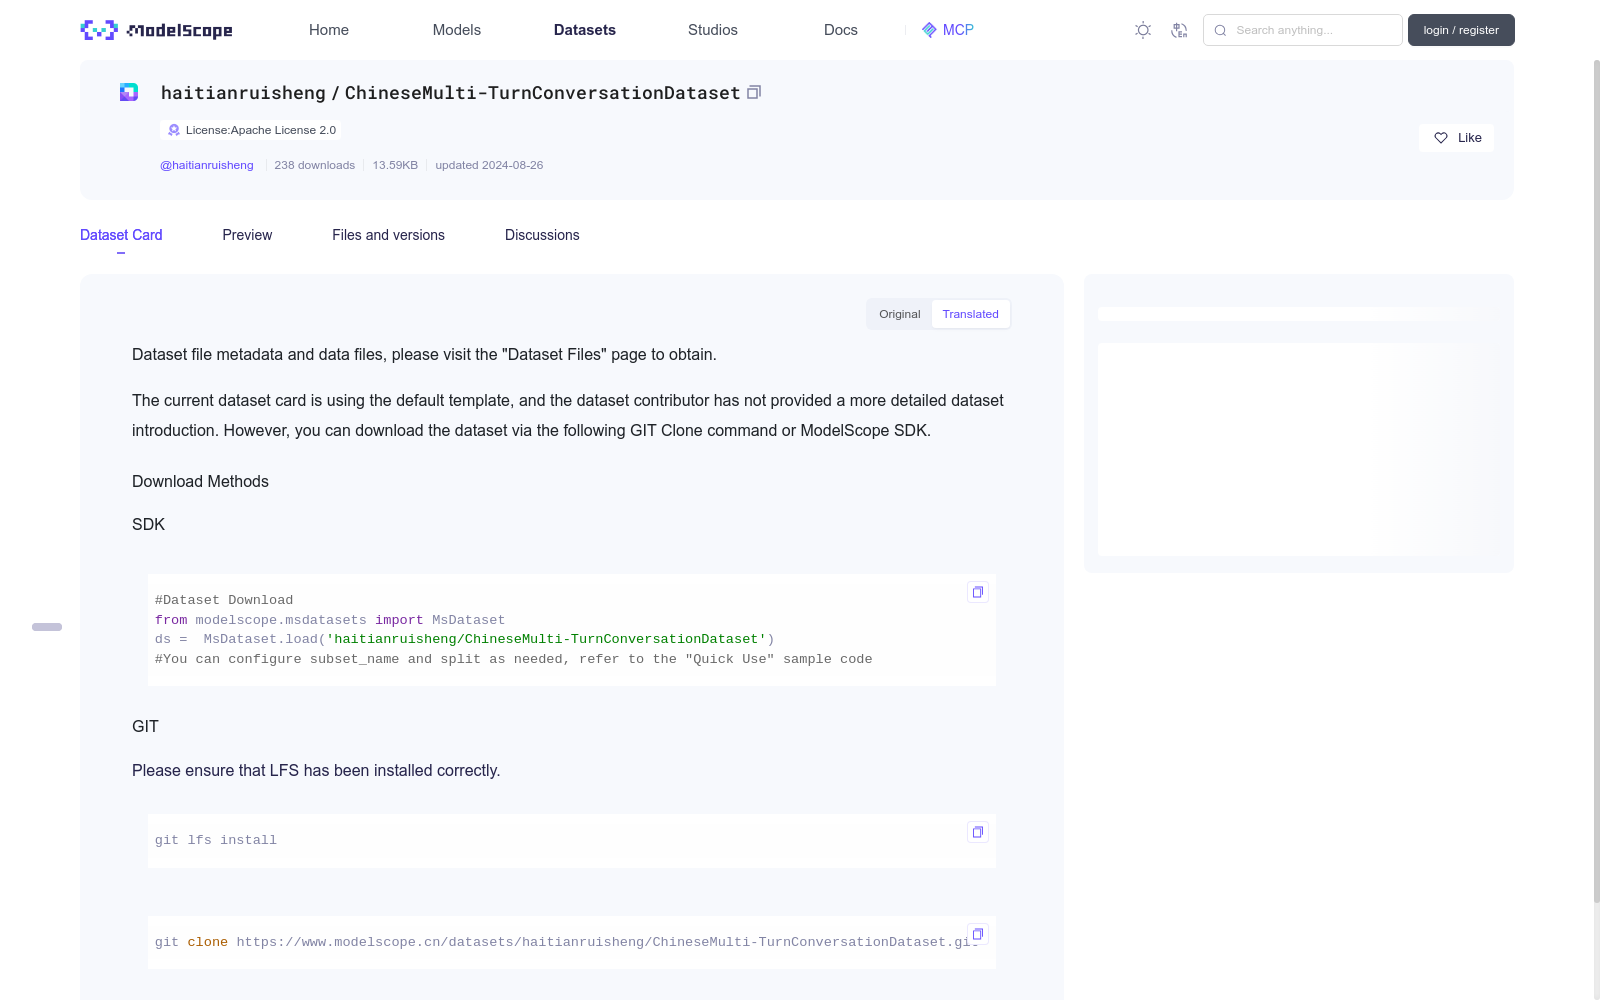Click the search magnifier icon

click(x=1220, y=30)
